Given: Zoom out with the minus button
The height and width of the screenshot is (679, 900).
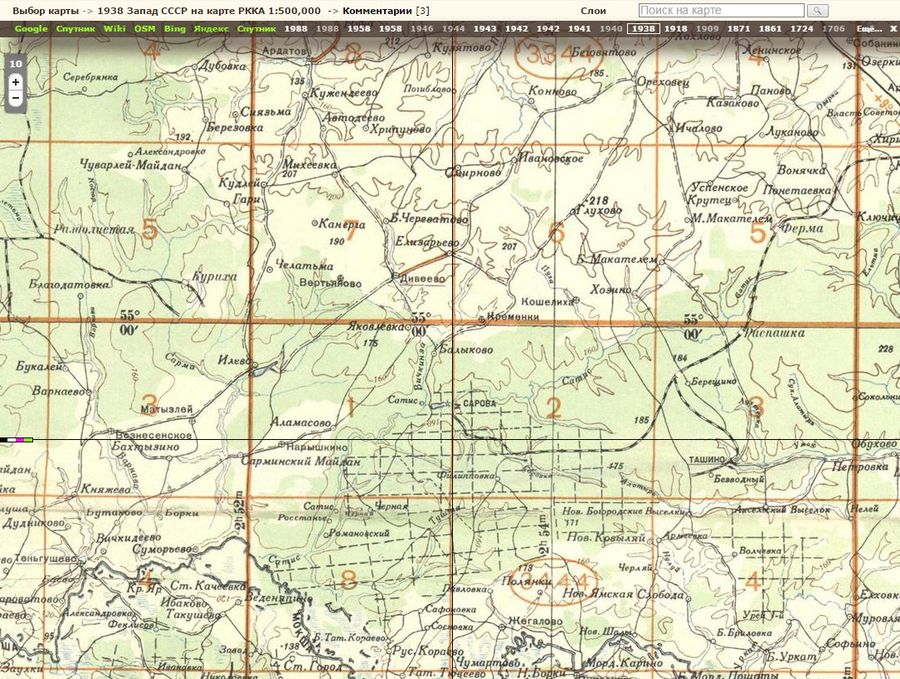Looking at the screenshot, I should tap(15, 98).
